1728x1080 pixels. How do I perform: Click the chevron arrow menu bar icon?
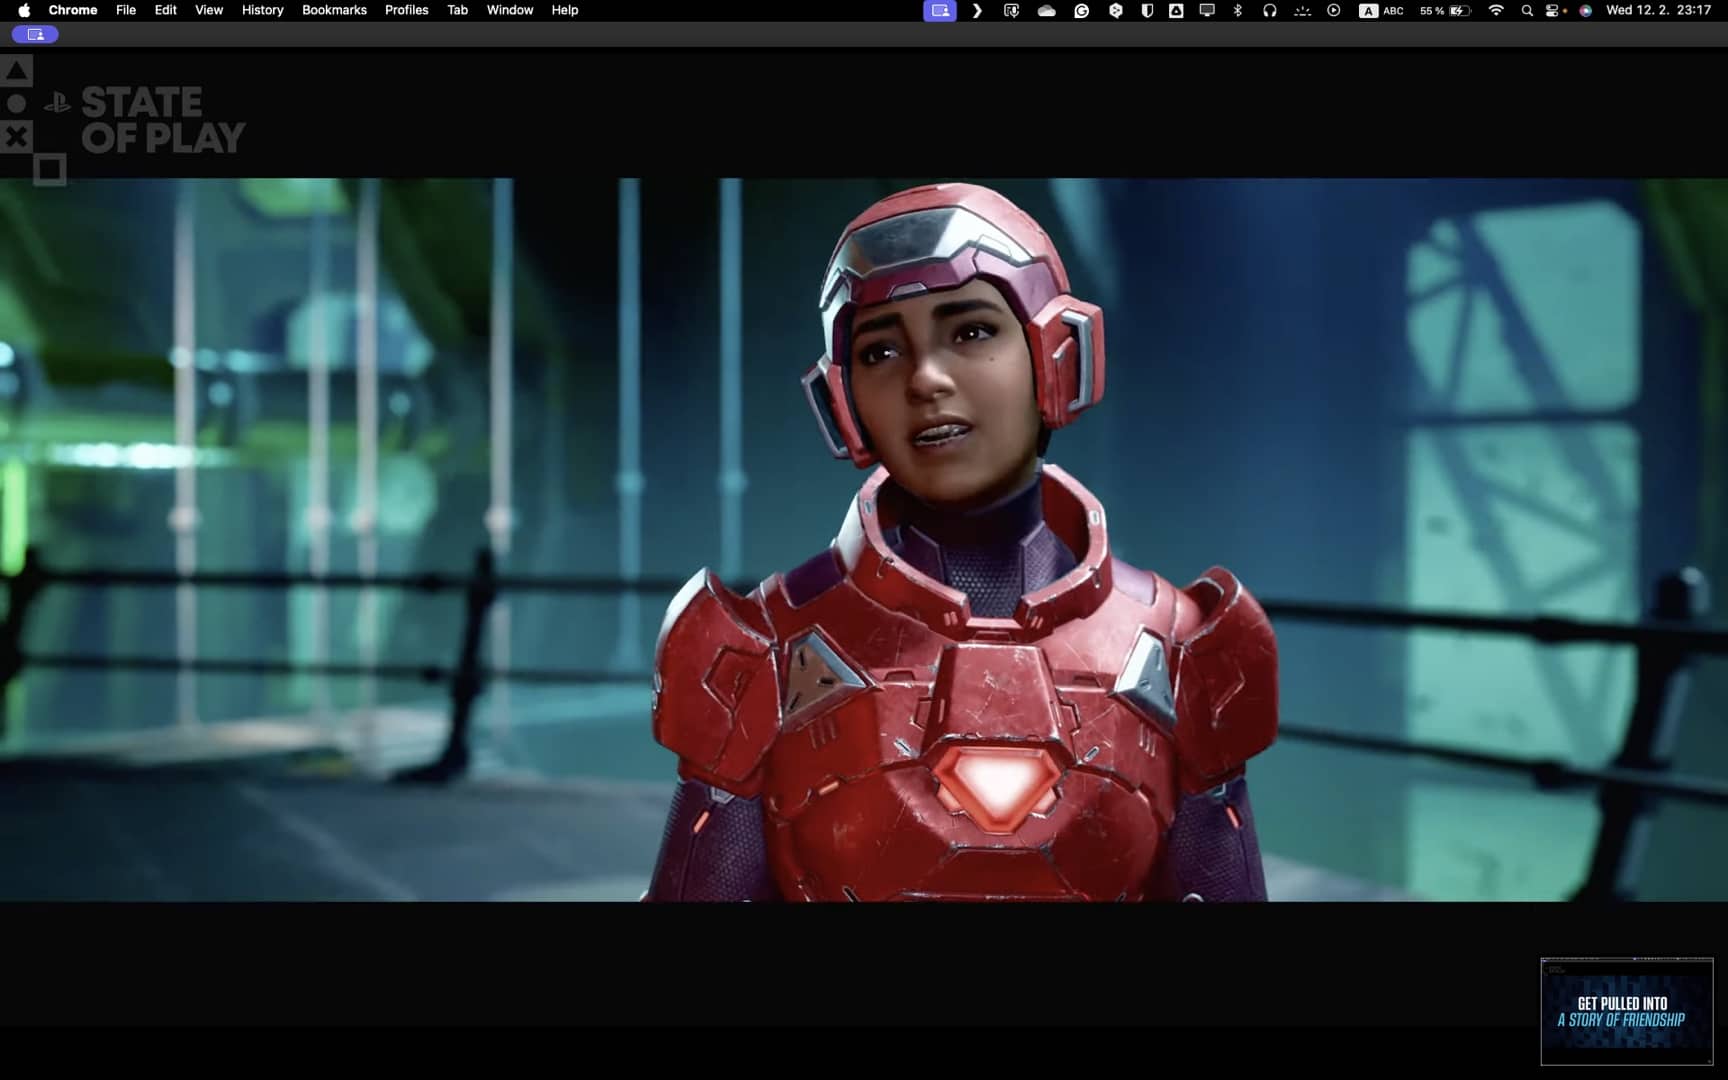click(977, 10)
